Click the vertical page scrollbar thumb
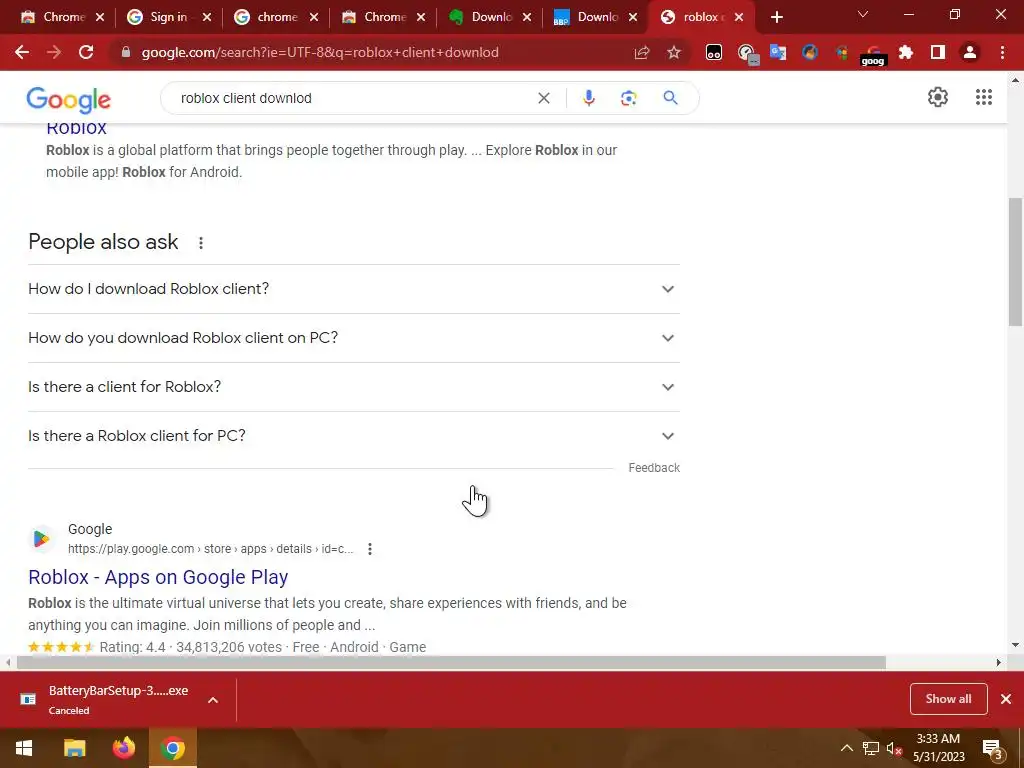1024x768 pixels. pyautogui.click(x=1015, y=261)
